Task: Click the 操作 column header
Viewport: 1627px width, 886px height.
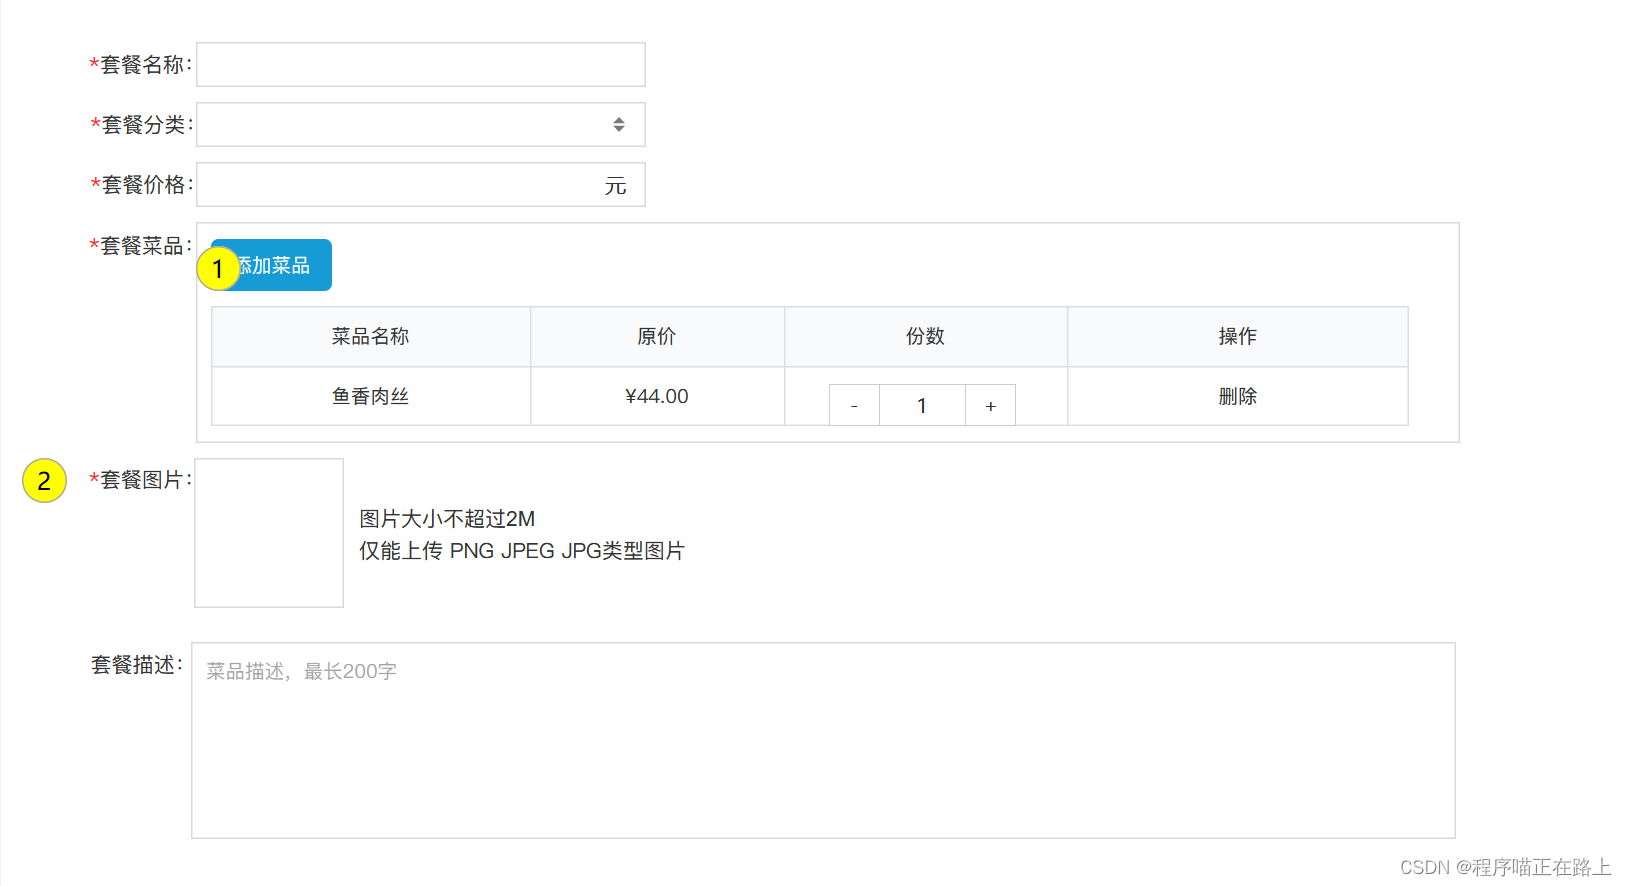Action: 1238,336
